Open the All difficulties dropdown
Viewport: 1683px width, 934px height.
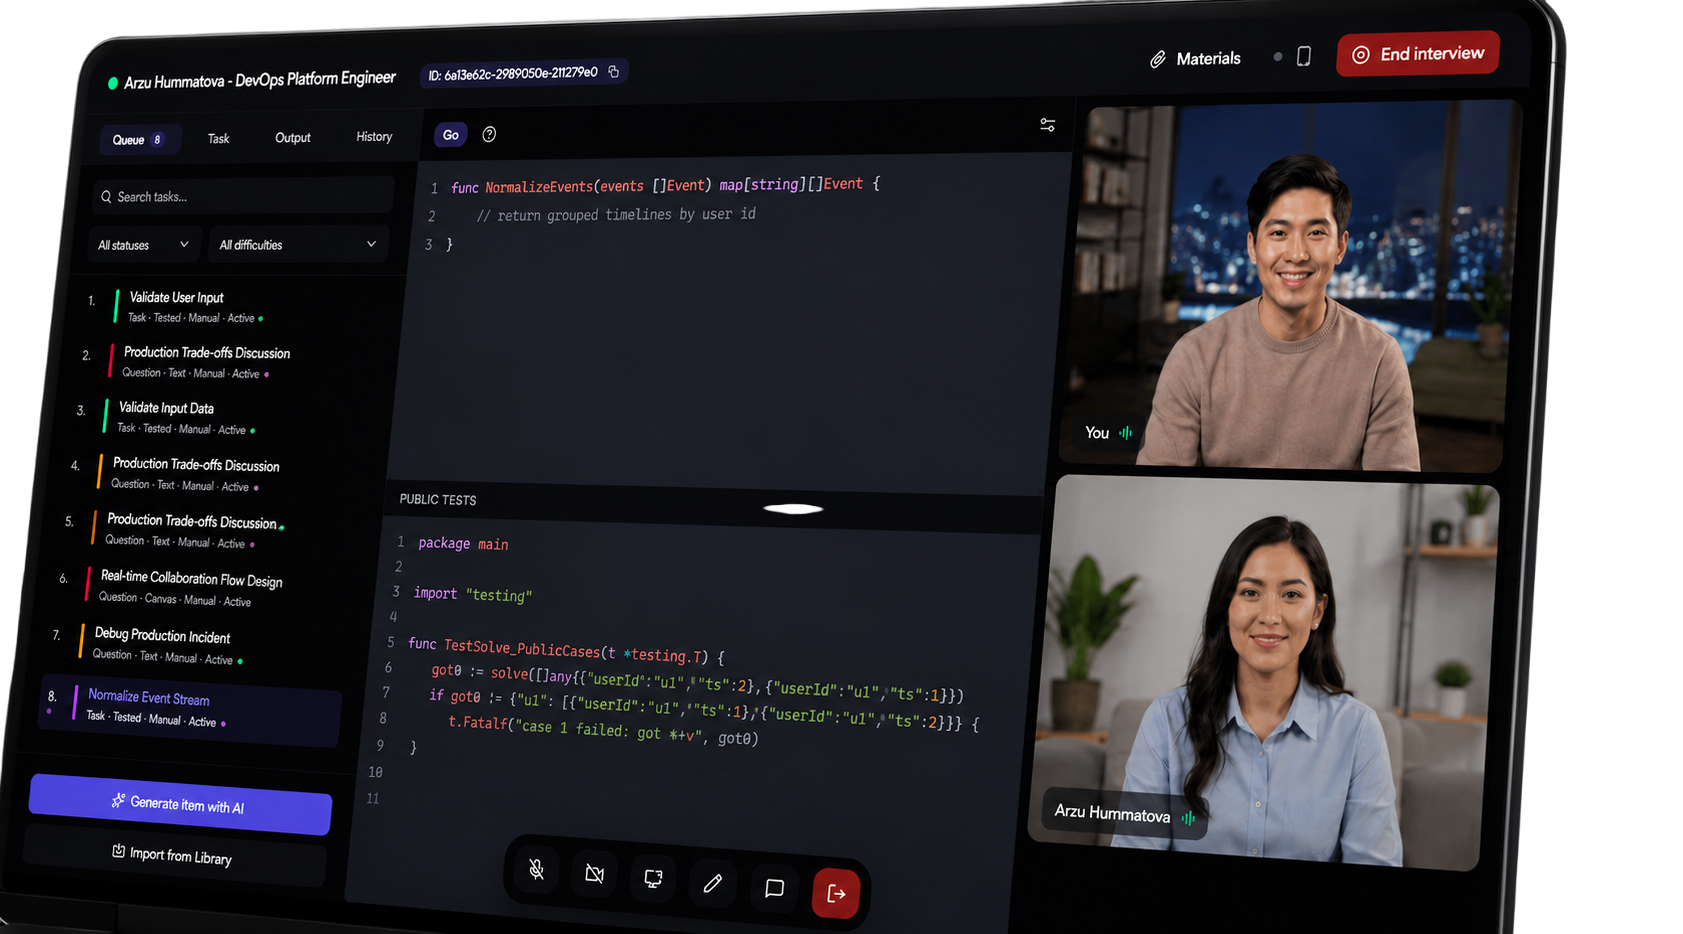(298, 244)
